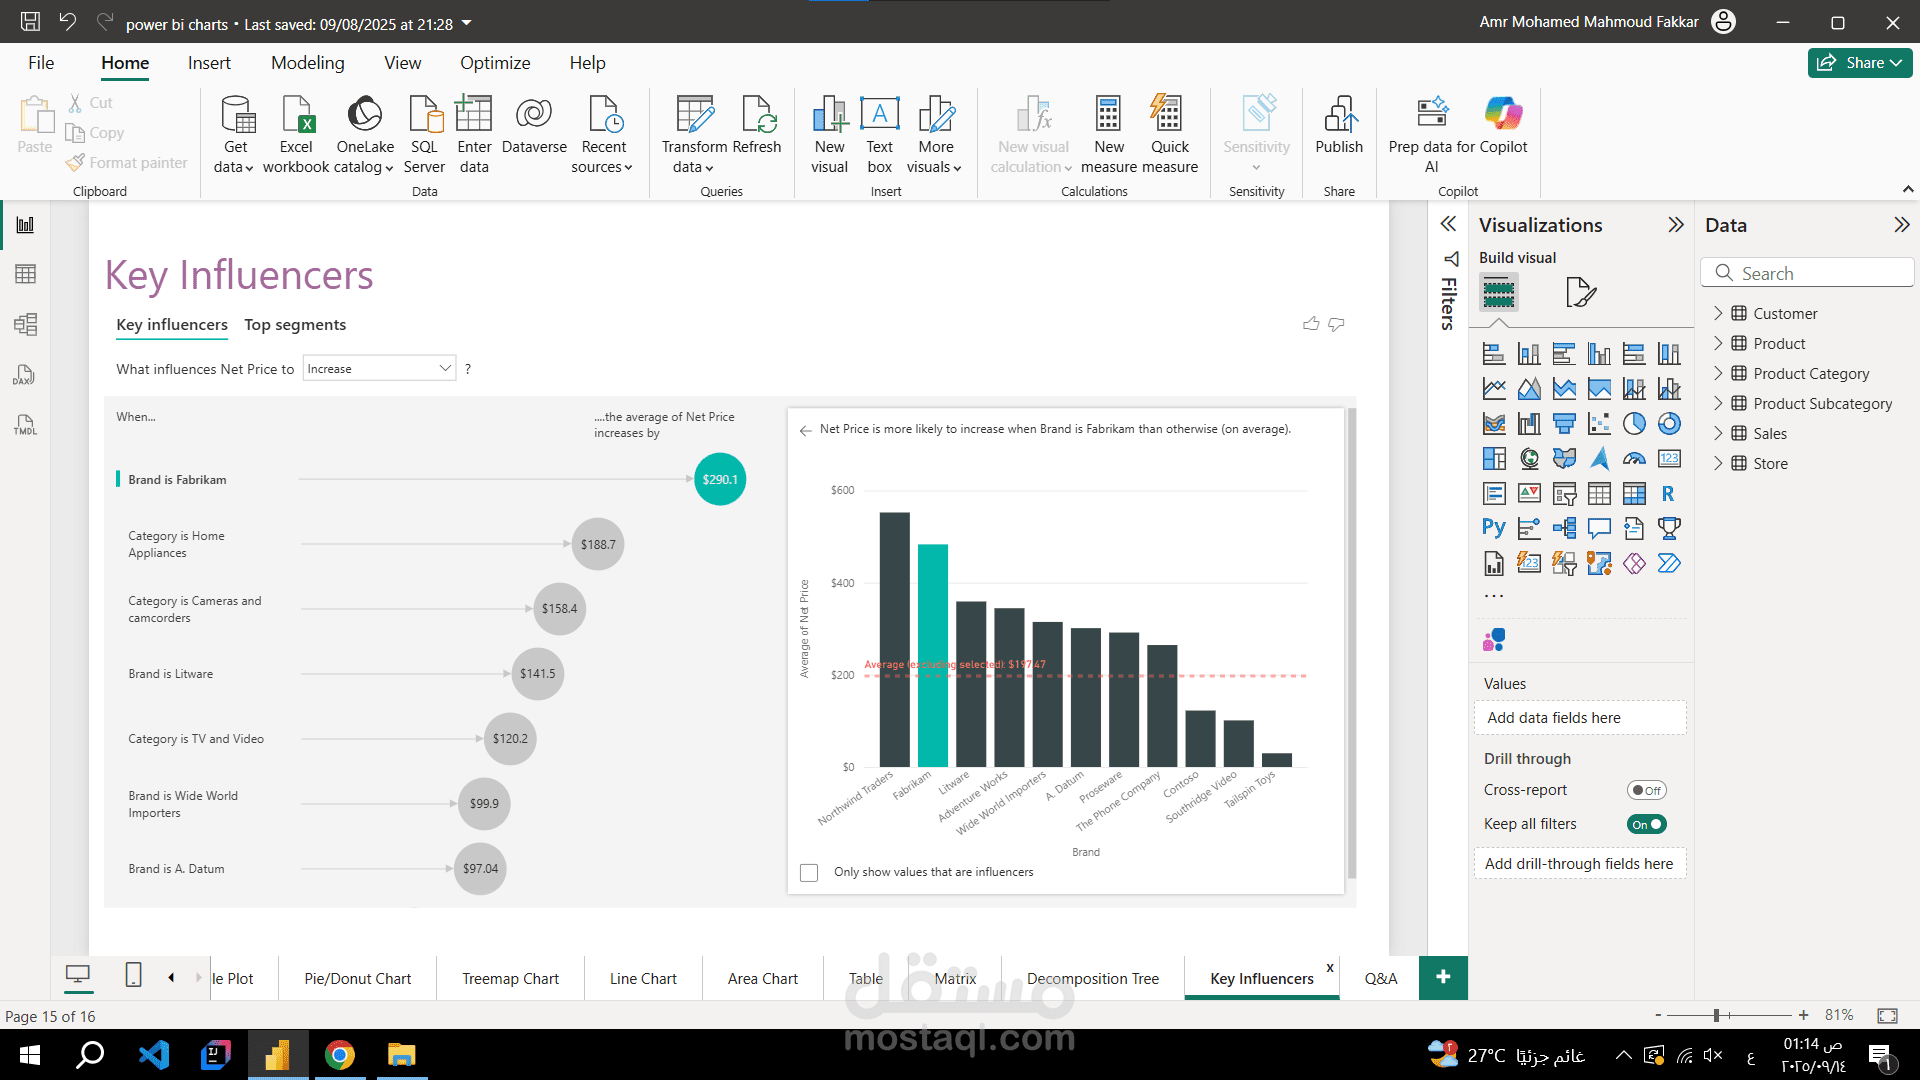The height and width of the screenshot is (1080, 1920).
Task: Open Table view in left sidebar
Action: (25, 274)
